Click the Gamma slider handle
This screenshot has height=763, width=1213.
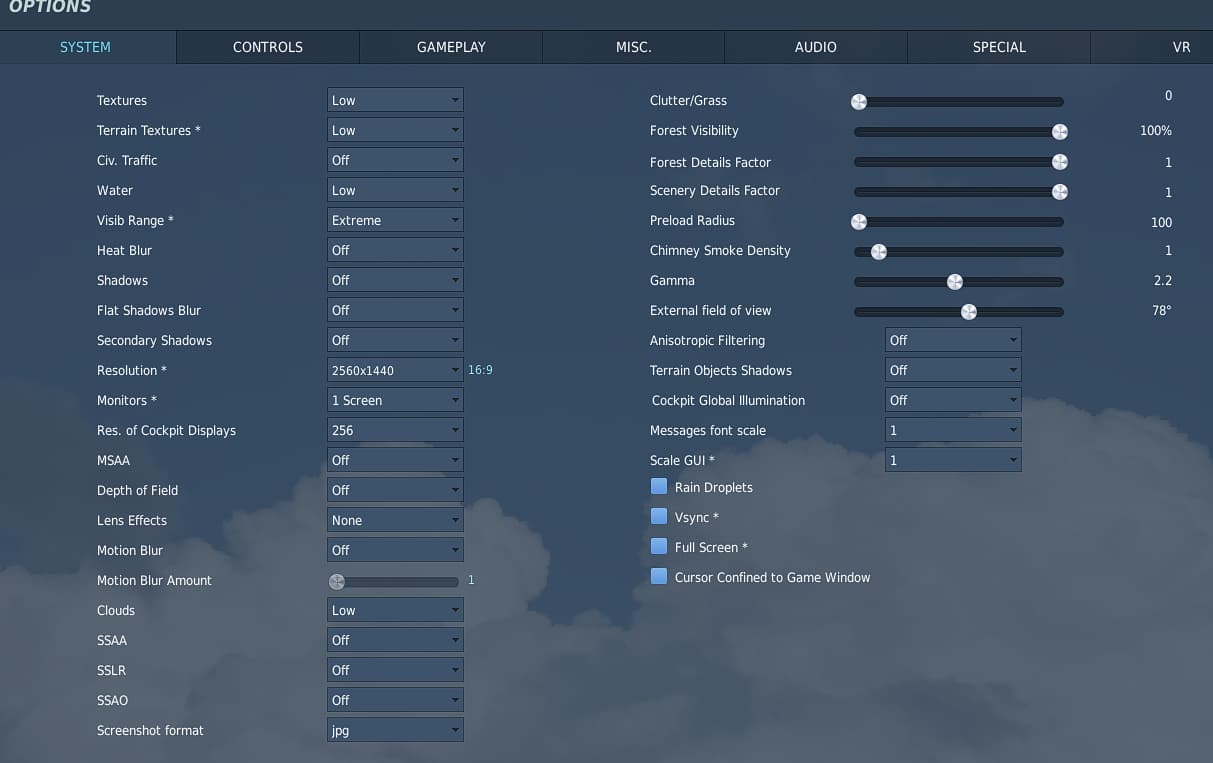(x=954, y=282)
